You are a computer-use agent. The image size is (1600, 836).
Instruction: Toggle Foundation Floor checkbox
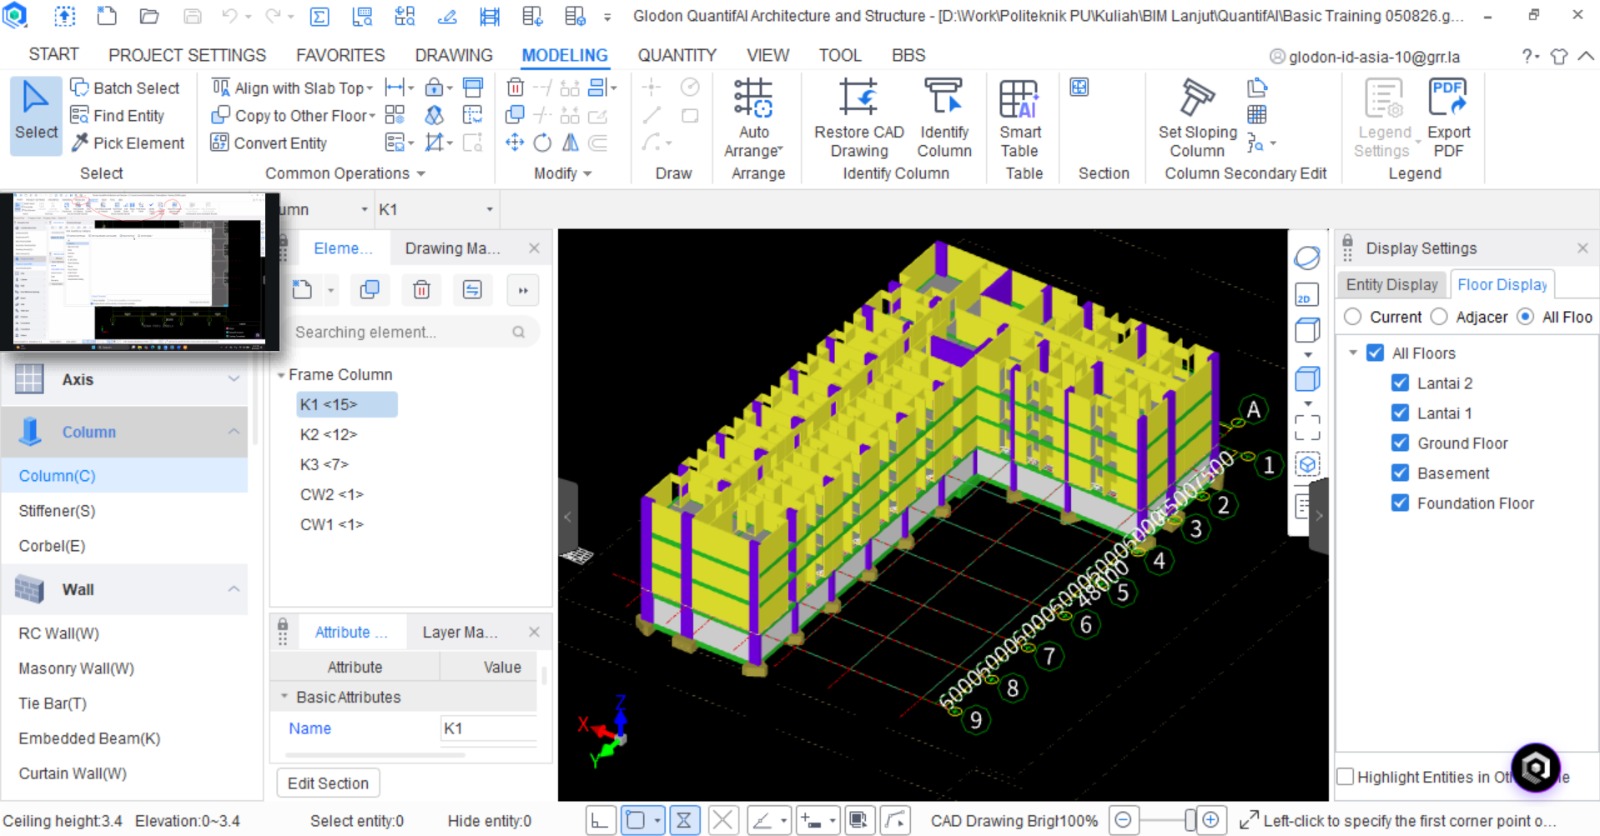coord(1400,503)
